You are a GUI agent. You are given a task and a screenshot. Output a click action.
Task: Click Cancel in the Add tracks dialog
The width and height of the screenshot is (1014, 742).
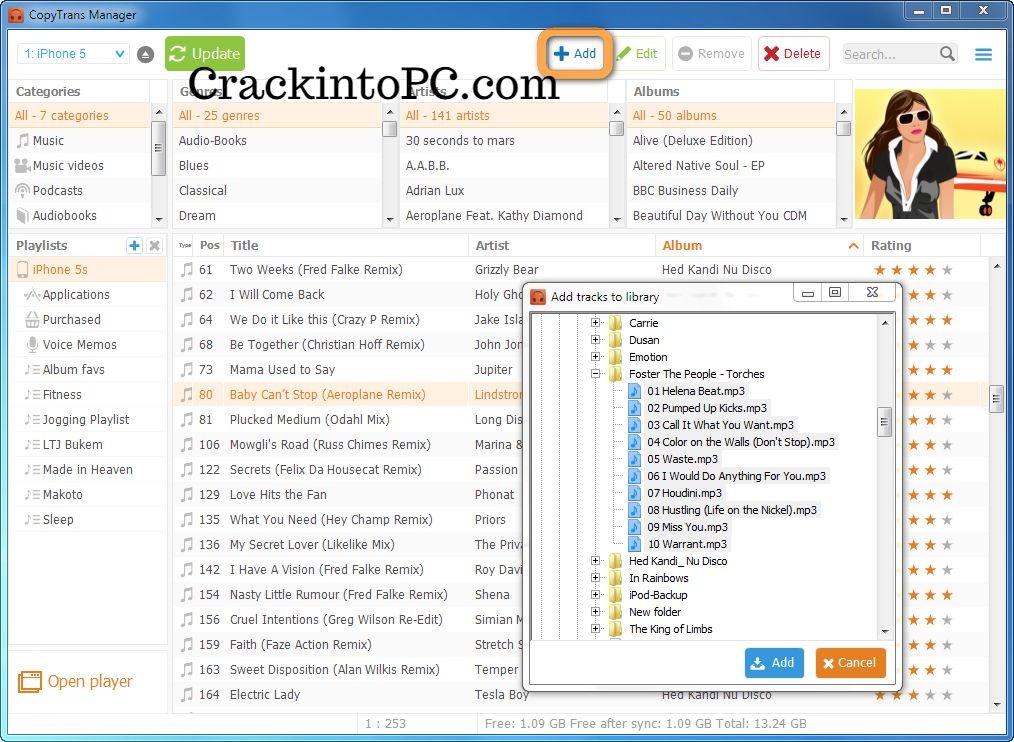click(850, 662)
